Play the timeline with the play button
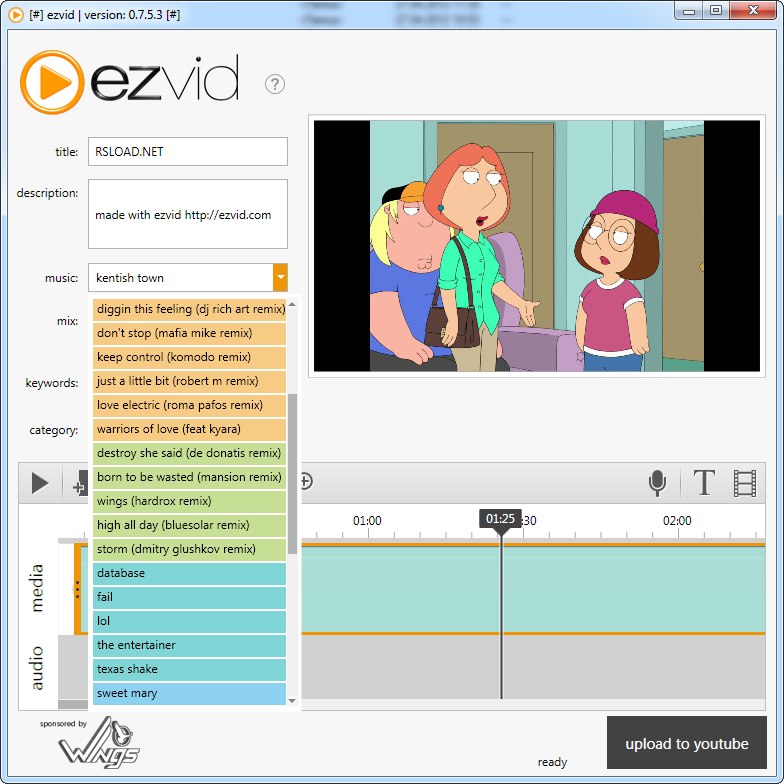 tap(40, 484)
